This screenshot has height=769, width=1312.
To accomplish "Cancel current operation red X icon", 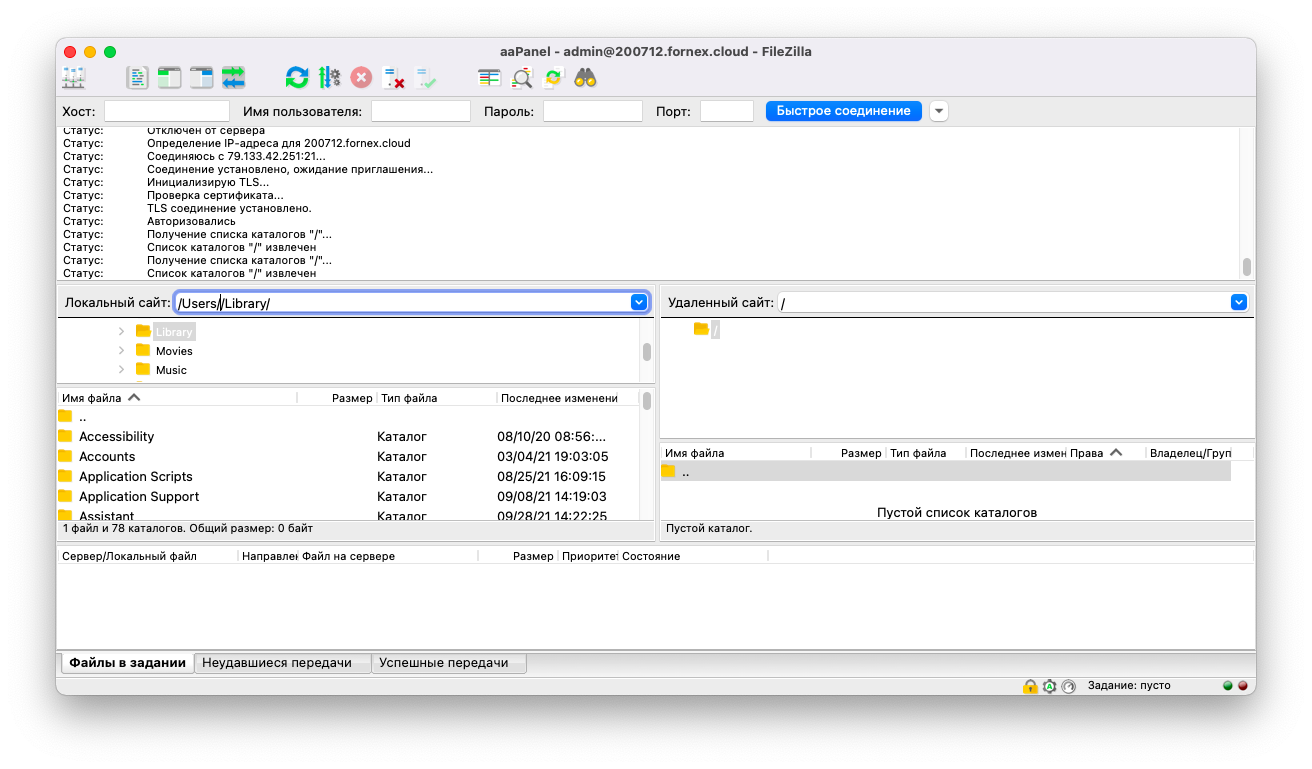I will (x=361, y=77).
